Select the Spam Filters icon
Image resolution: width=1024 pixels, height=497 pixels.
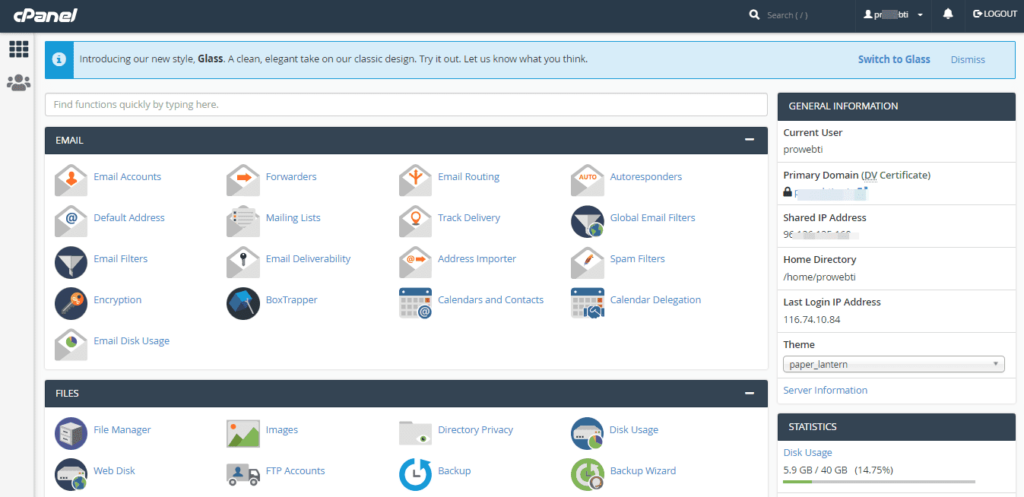tap(587, 263)
